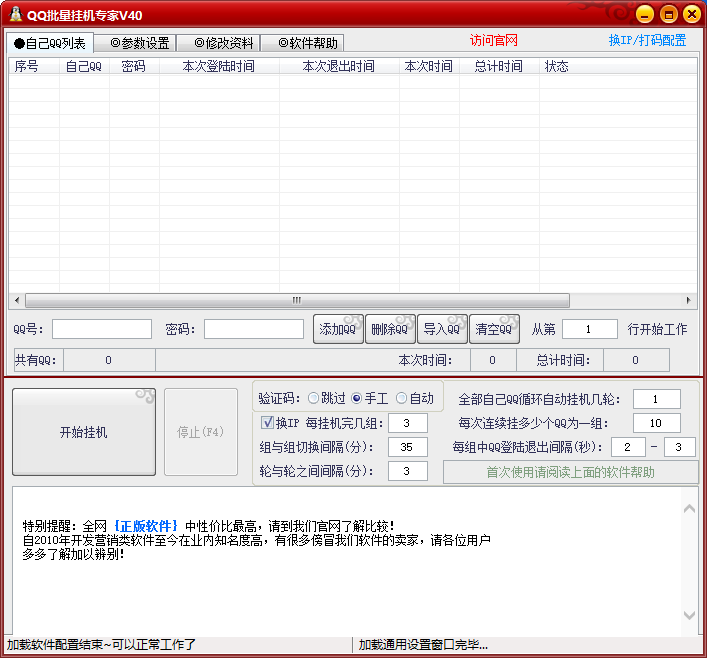Select the 手工 captcha radio button
This screenshot has width=707, height=658.
click(x=356, y=398)
